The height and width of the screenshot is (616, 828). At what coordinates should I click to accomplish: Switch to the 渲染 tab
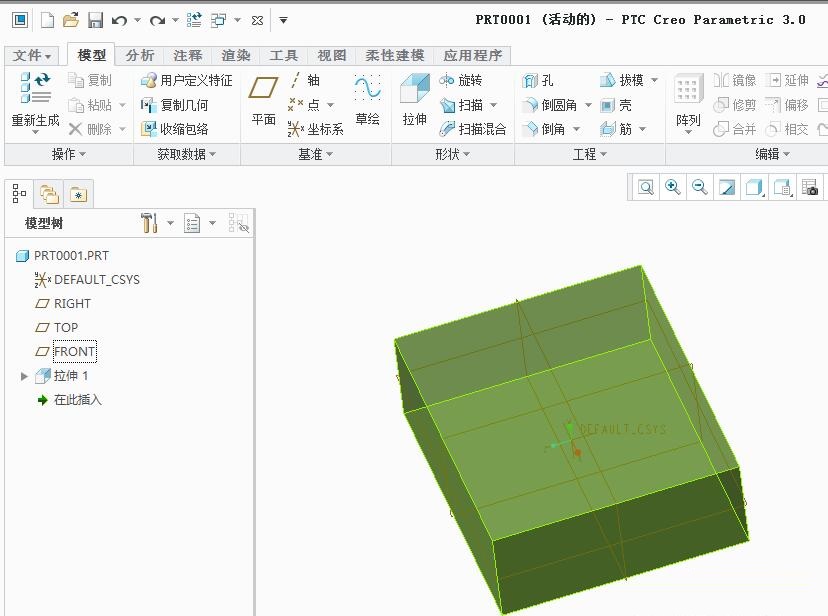[x=236, y=55]
